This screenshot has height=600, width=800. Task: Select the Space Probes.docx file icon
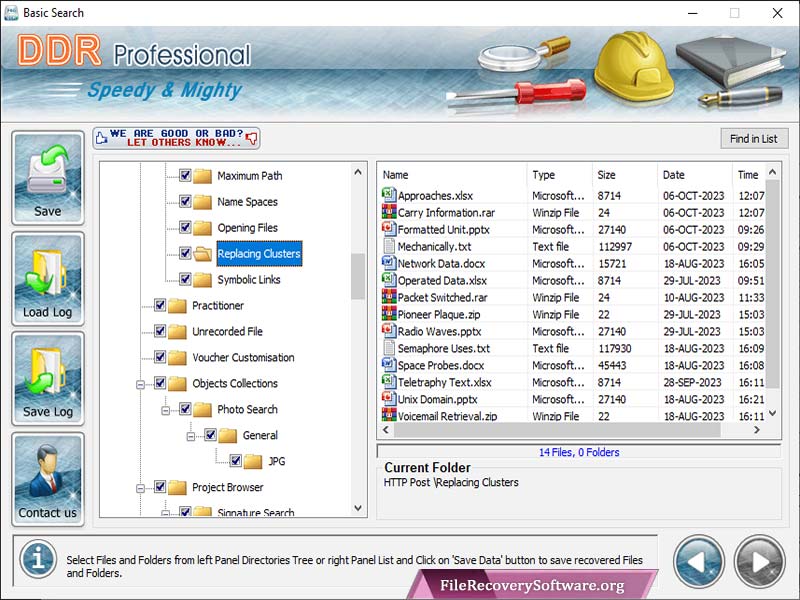(x=389, y=364)
